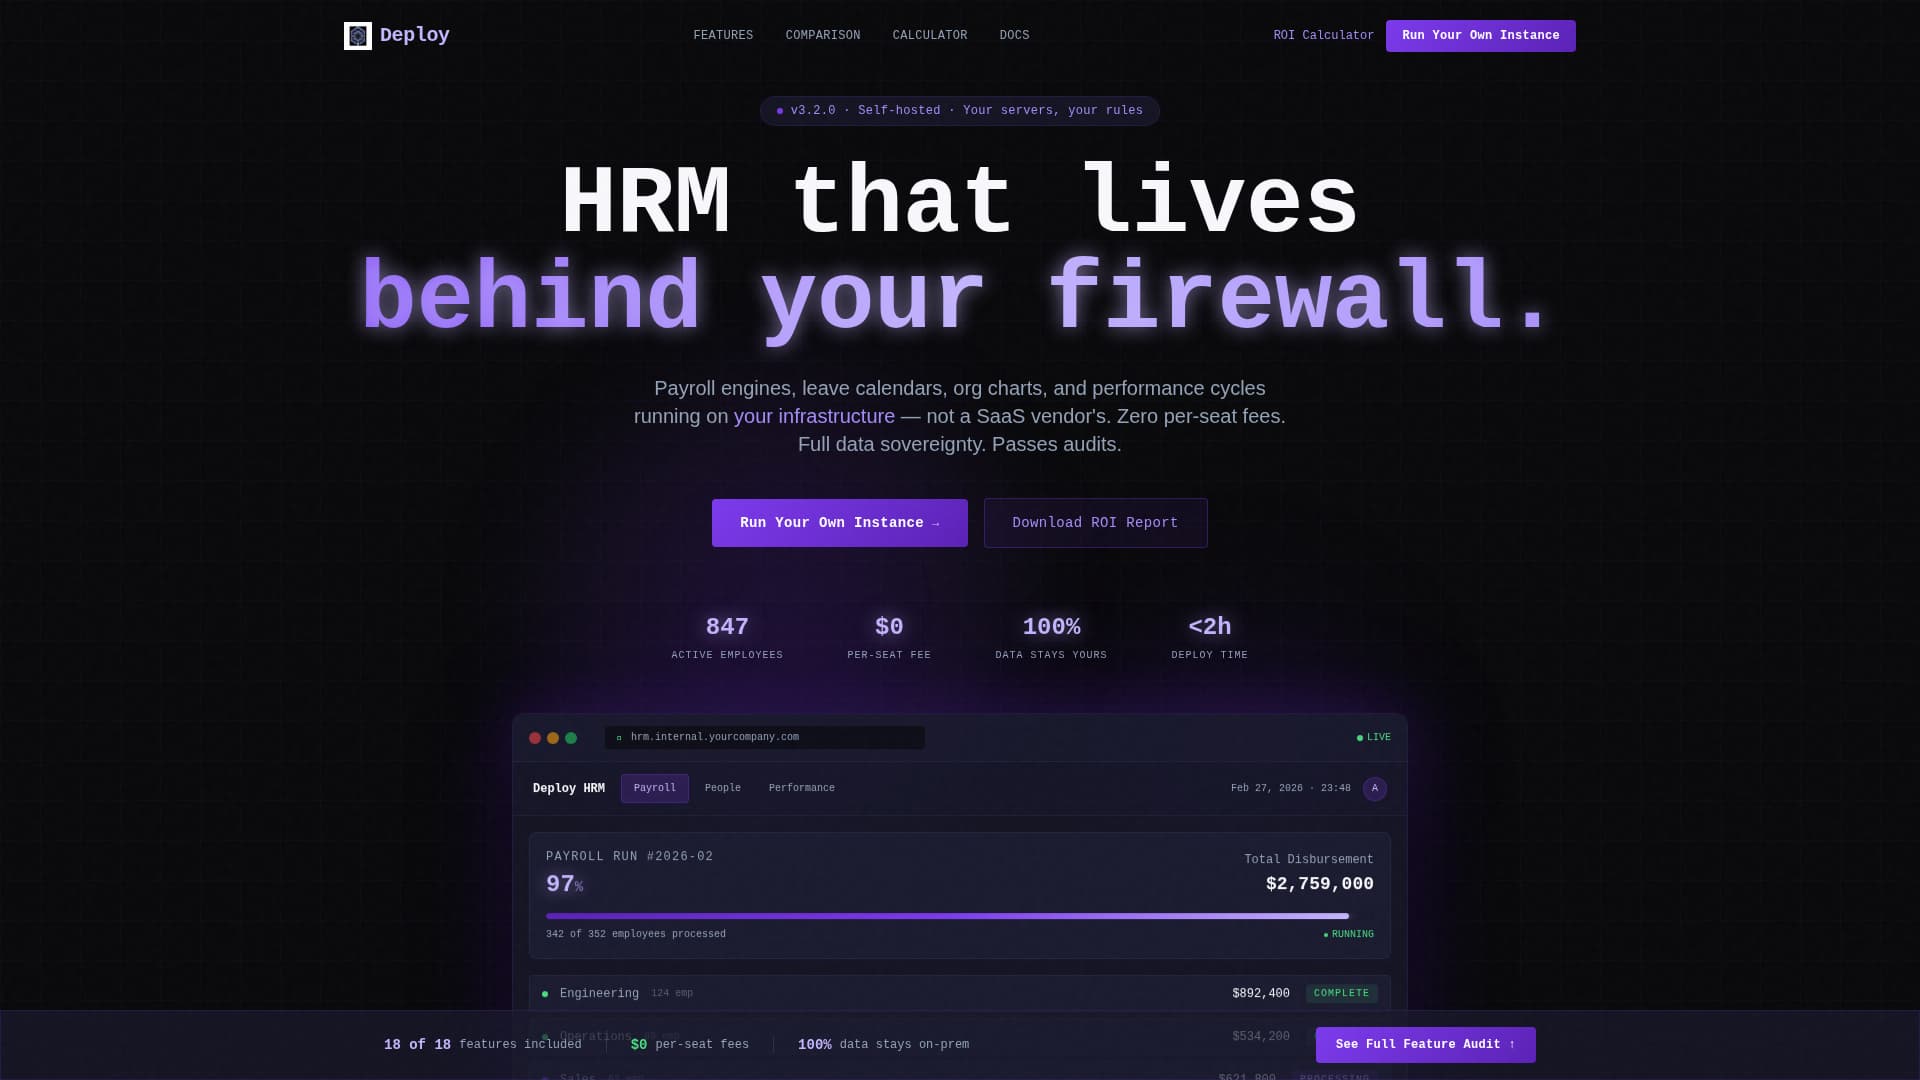Click the Deploy brand name
The image size is (1920, 1080).
(x=414, y=35)
